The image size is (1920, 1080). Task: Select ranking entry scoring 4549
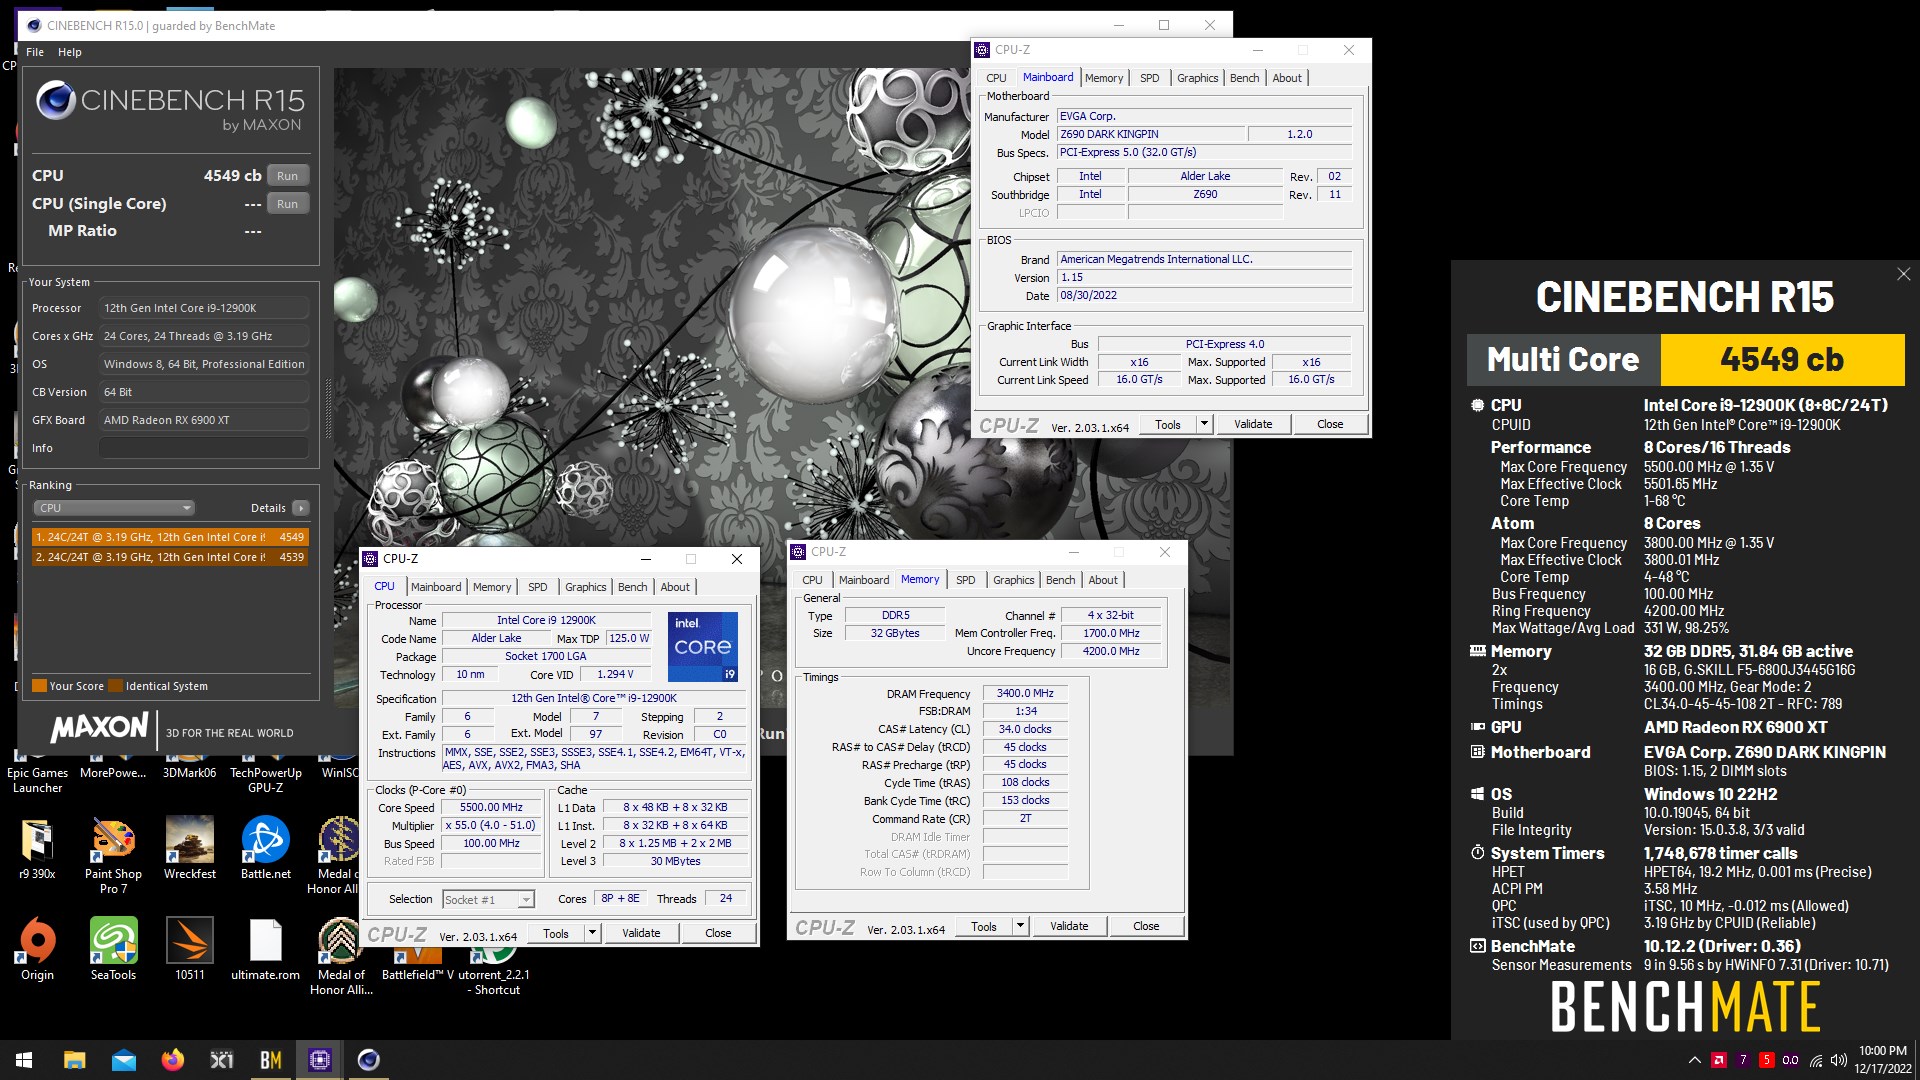click(170, 537)
